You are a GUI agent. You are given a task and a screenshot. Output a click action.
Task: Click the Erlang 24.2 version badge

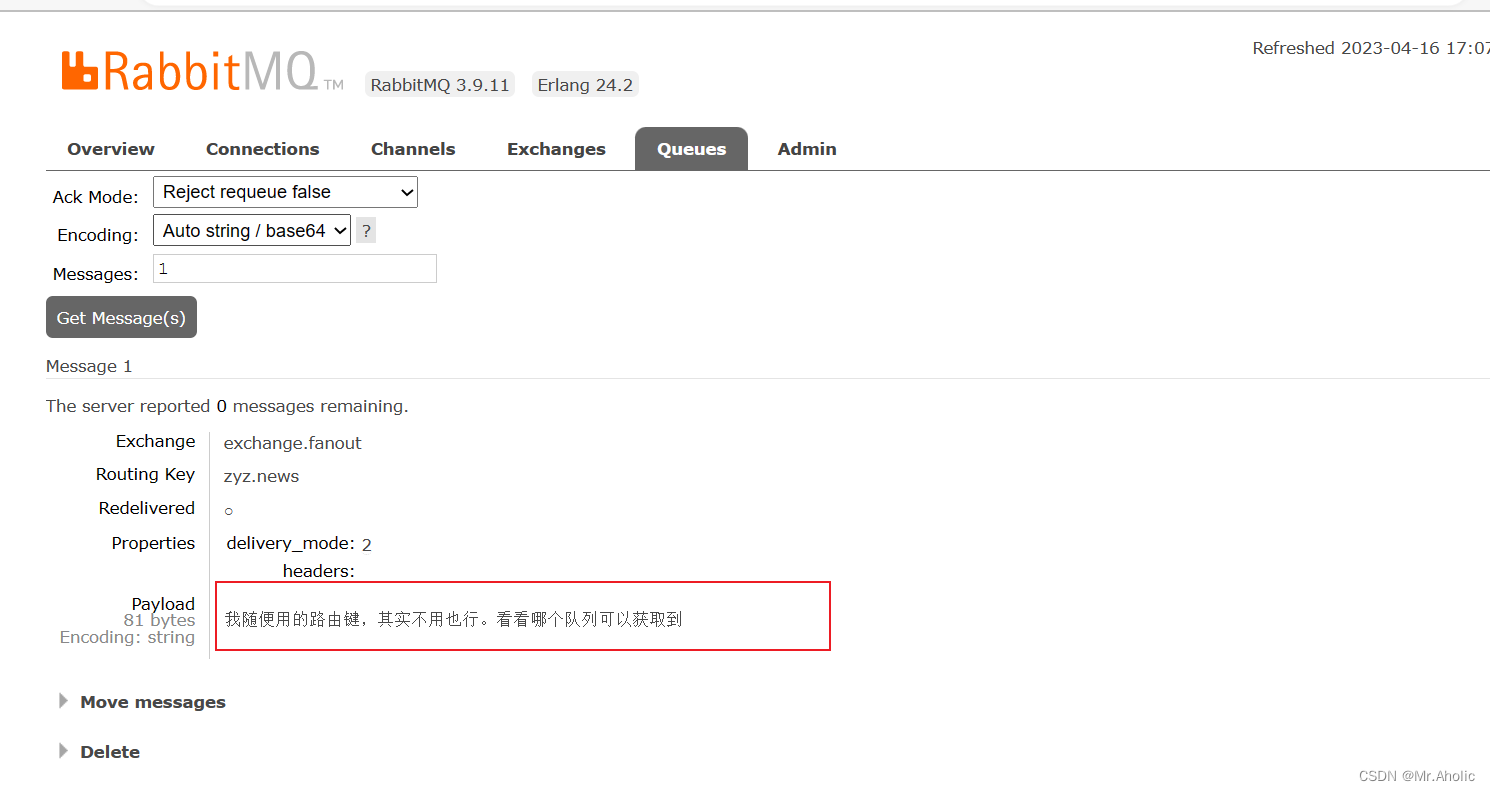coord(585,85)
